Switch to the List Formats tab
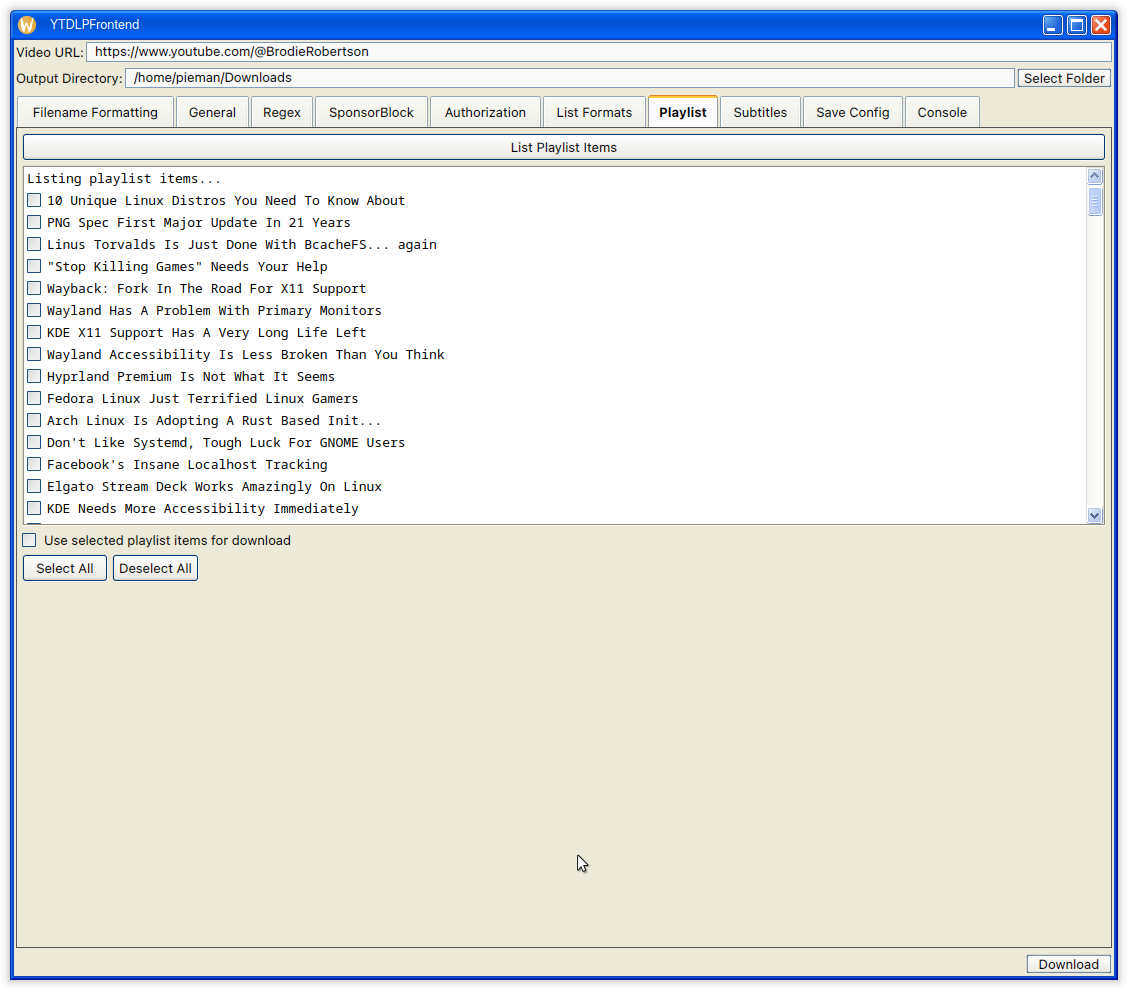Screen dimensions: 1128x990 pos(594,112)
